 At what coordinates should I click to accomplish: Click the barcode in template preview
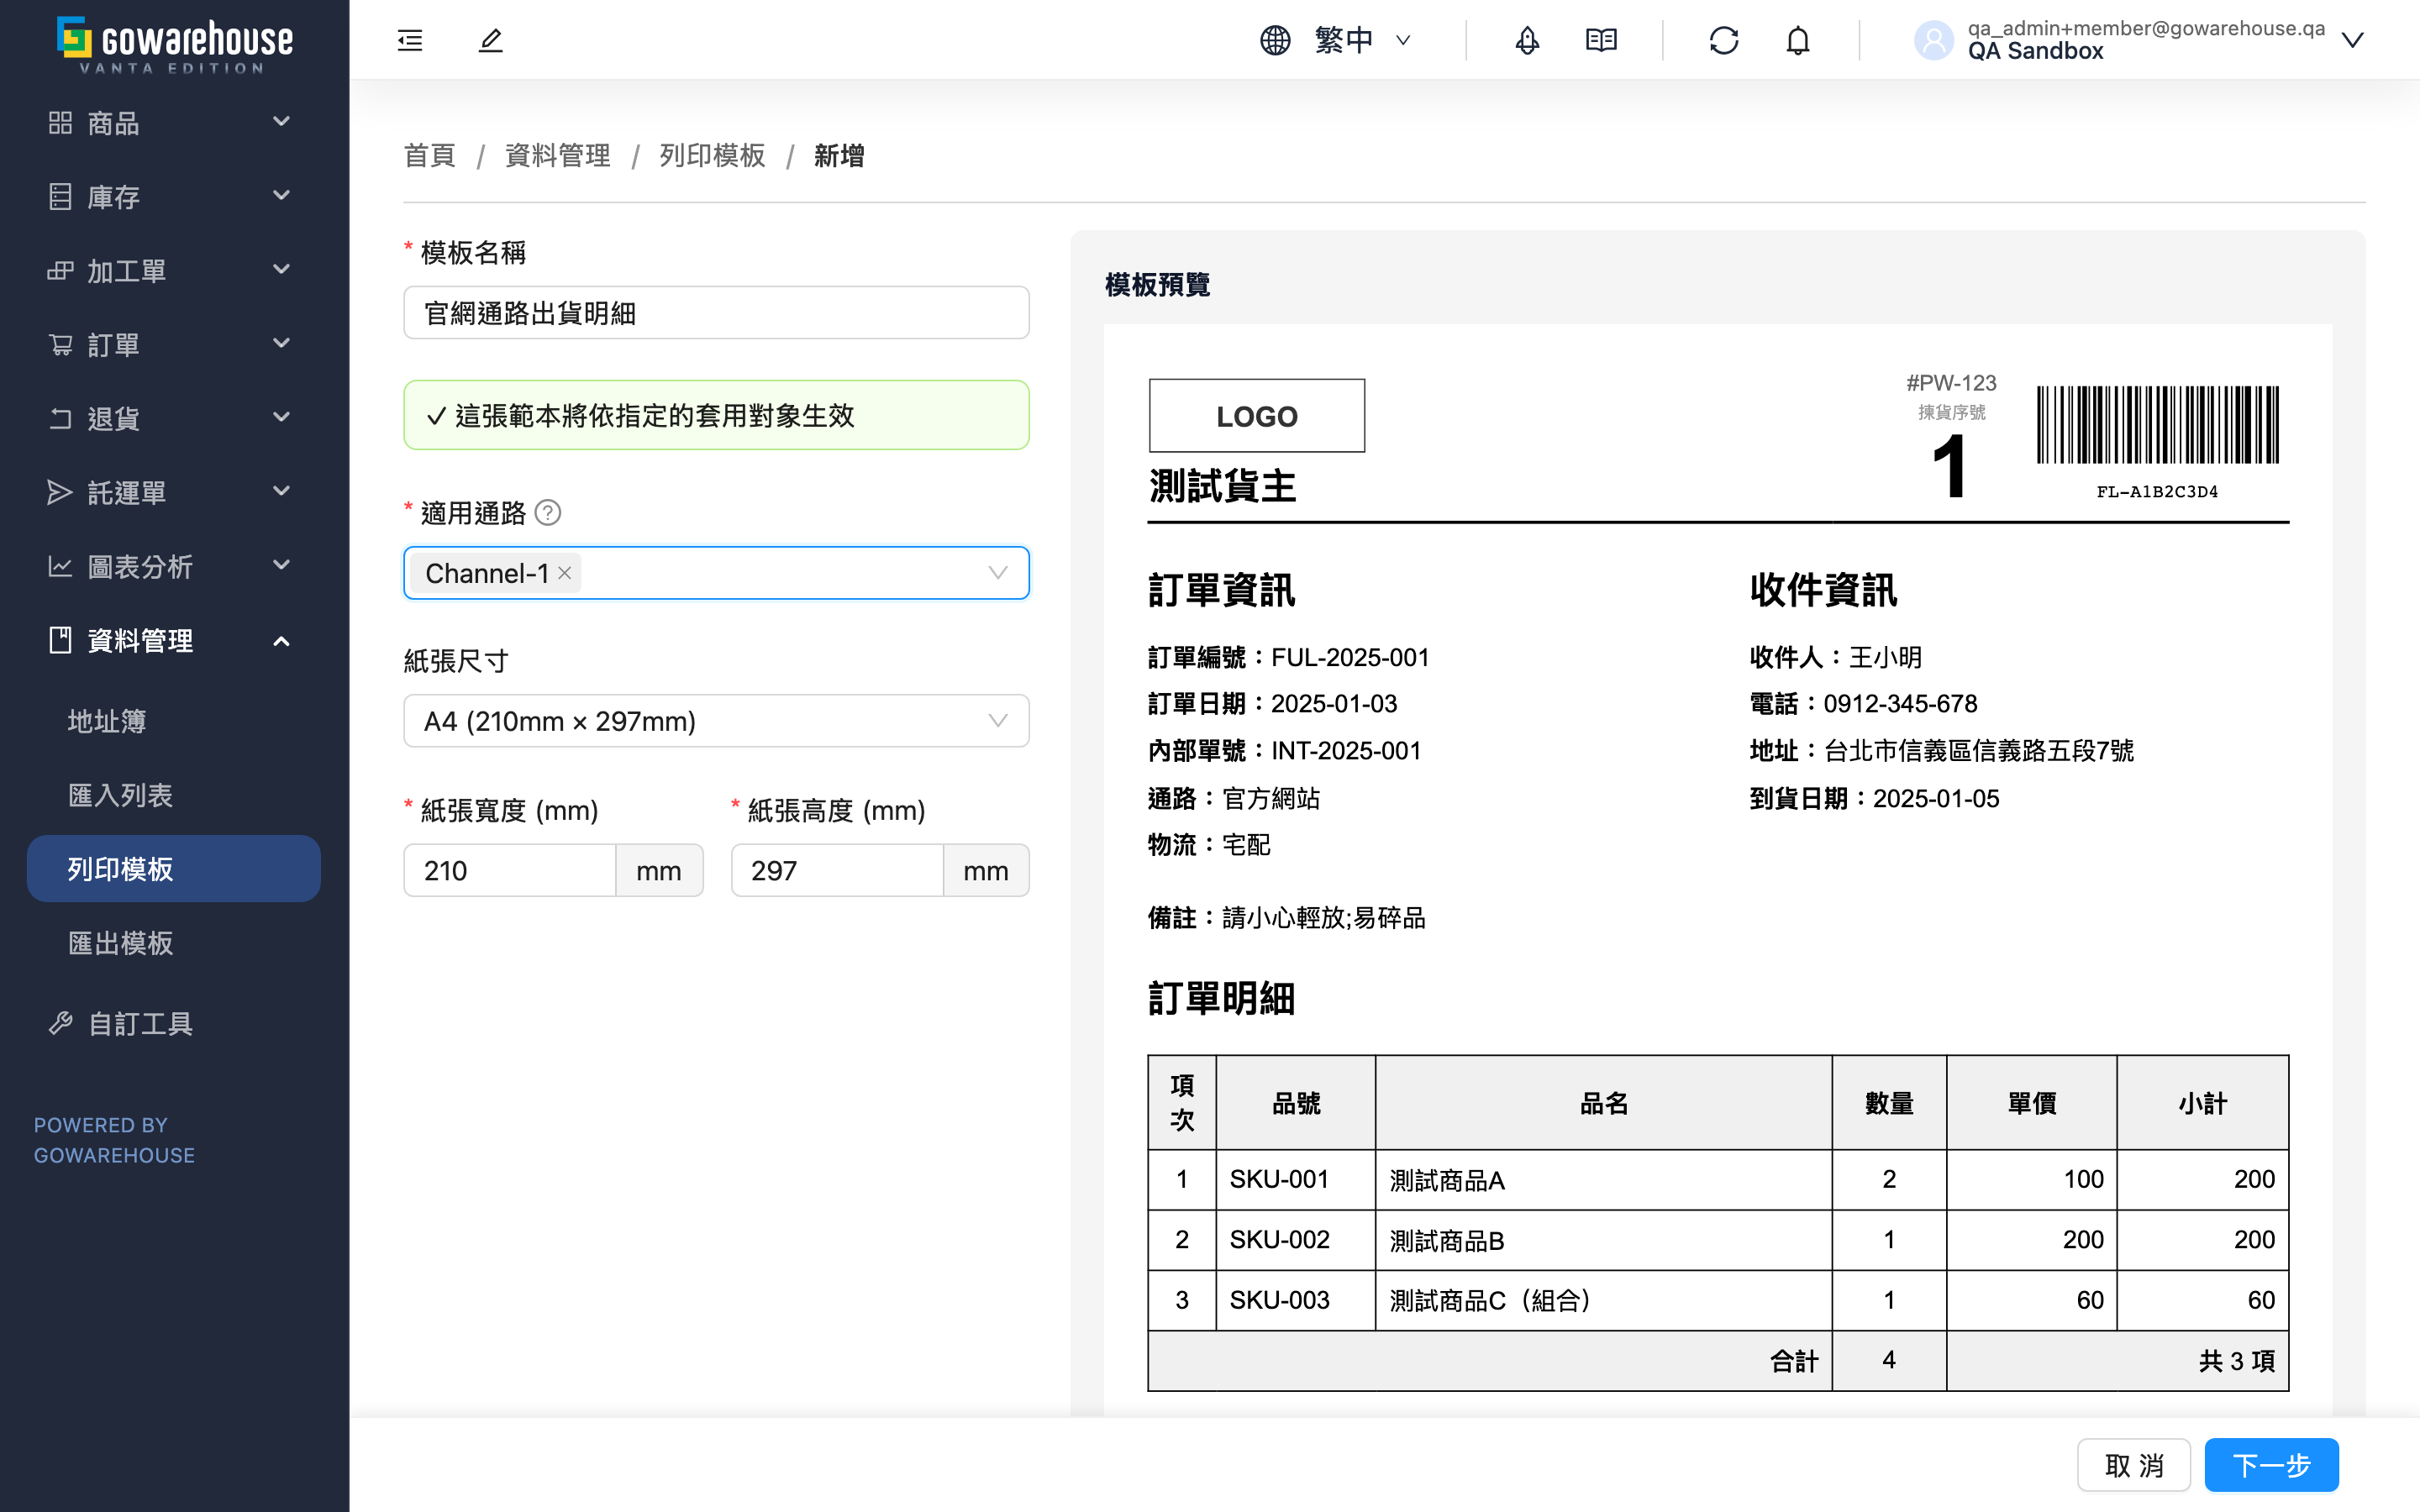[x=2157, y=425]
